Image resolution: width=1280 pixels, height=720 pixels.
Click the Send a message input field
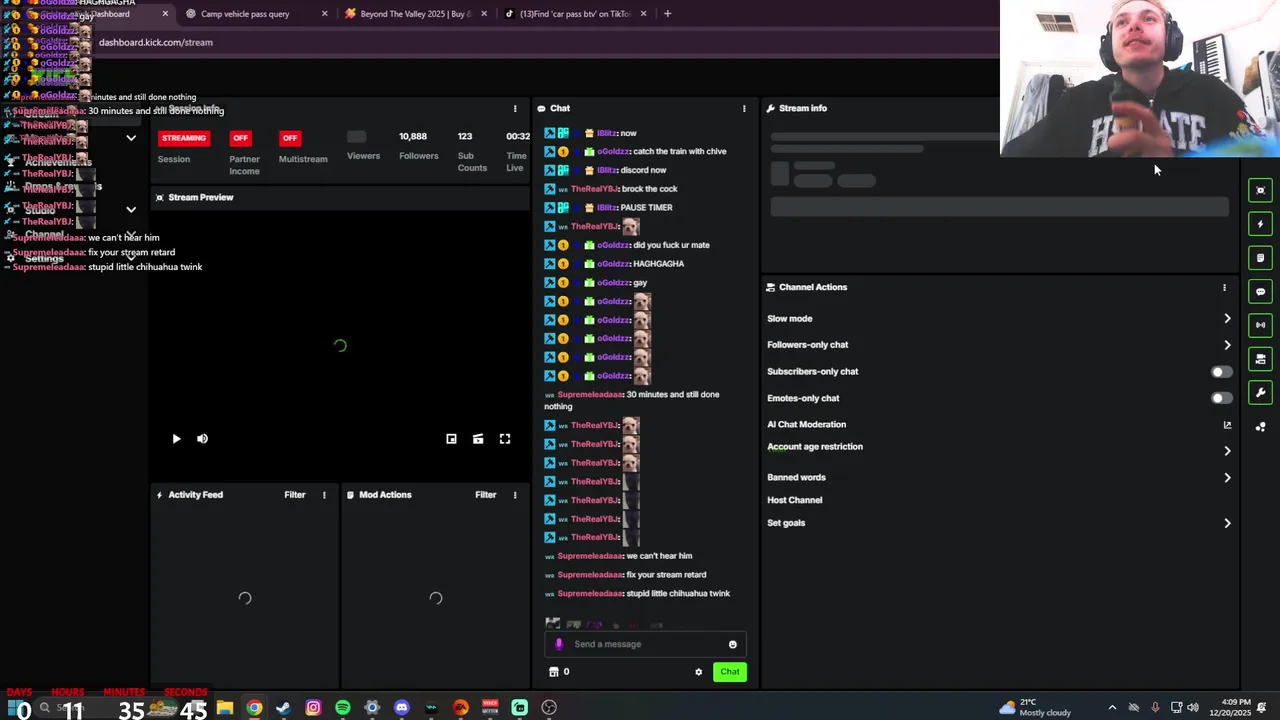pos(645,645)
